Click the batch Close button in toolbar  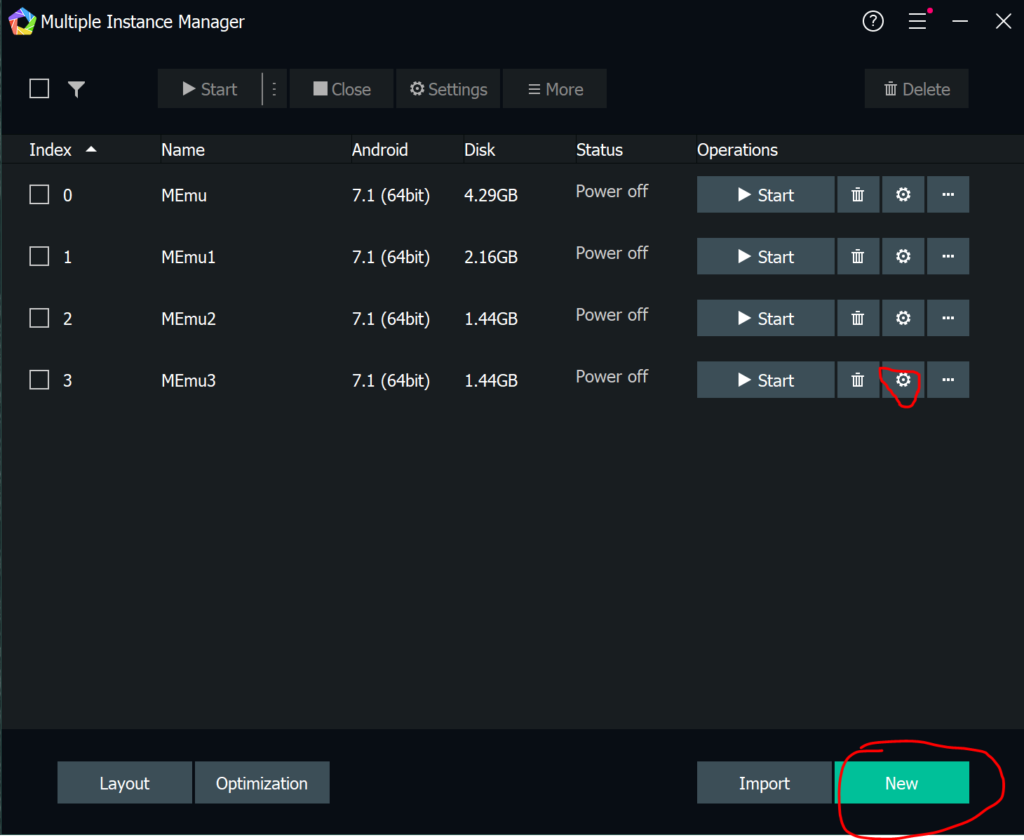click(x=342, y=89)
